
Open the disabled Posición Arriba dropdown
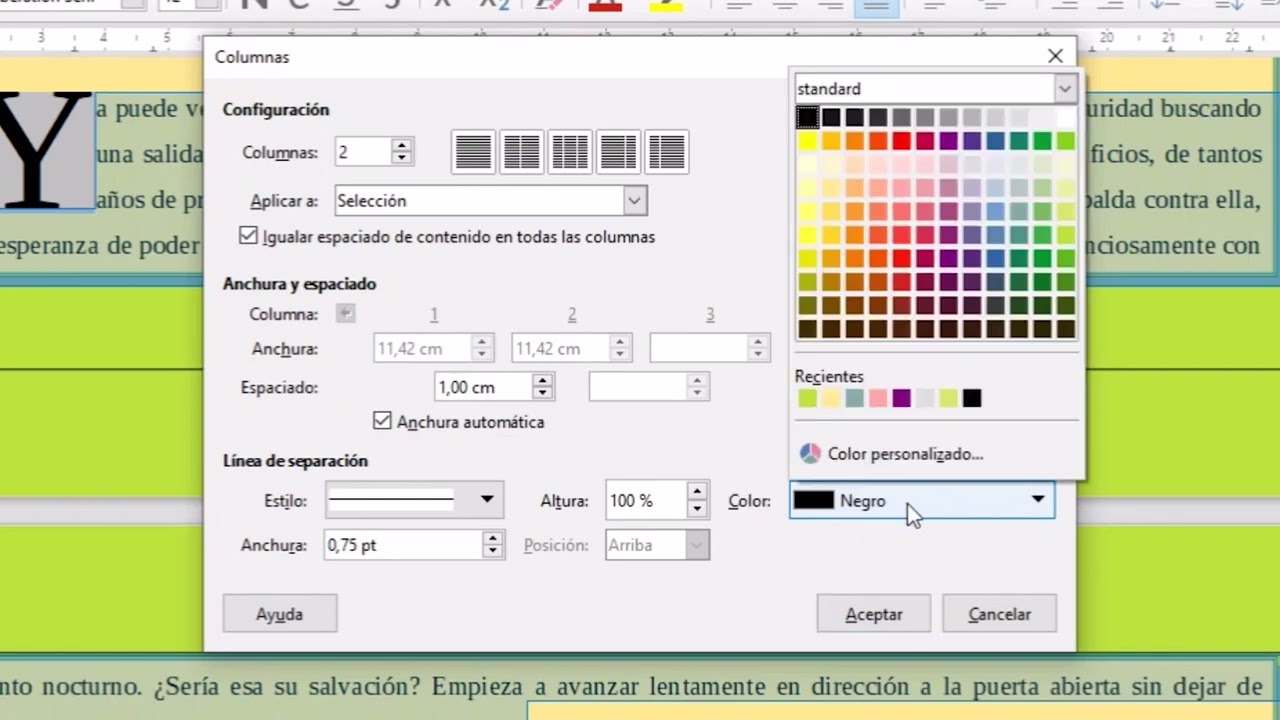697,545
